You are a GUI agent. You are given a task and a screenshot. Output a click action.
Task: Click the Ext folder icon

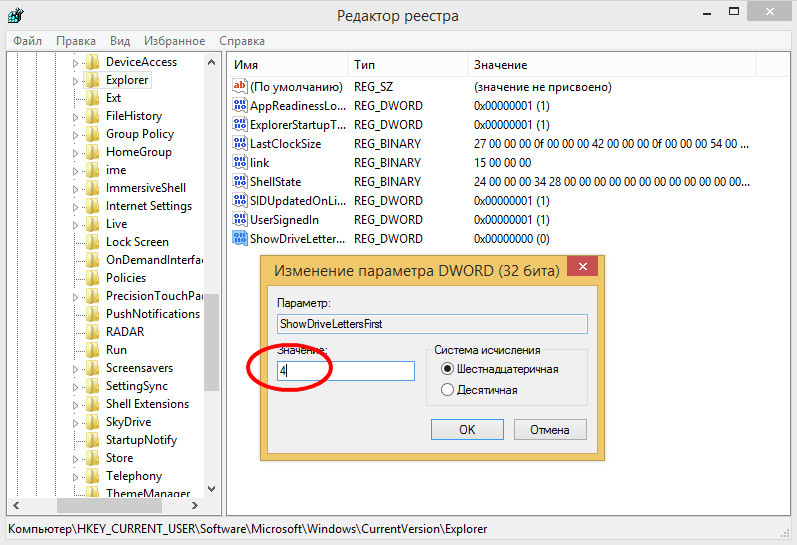[x=93, y=98]
